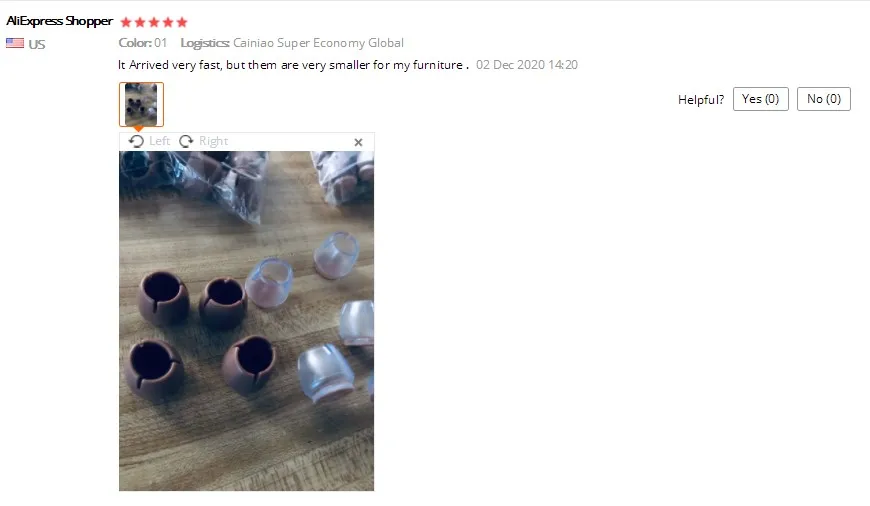
Task: Click the Color: 01 label
Action: click(x=143, y=43)
